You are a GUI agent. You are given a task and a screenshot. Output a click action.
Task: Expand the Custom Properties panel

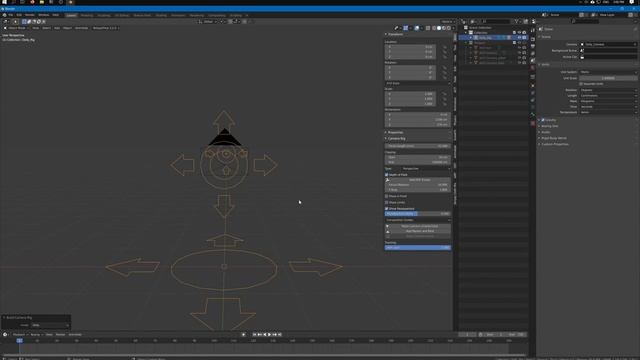pyautogui.click(x=539, y=144)
